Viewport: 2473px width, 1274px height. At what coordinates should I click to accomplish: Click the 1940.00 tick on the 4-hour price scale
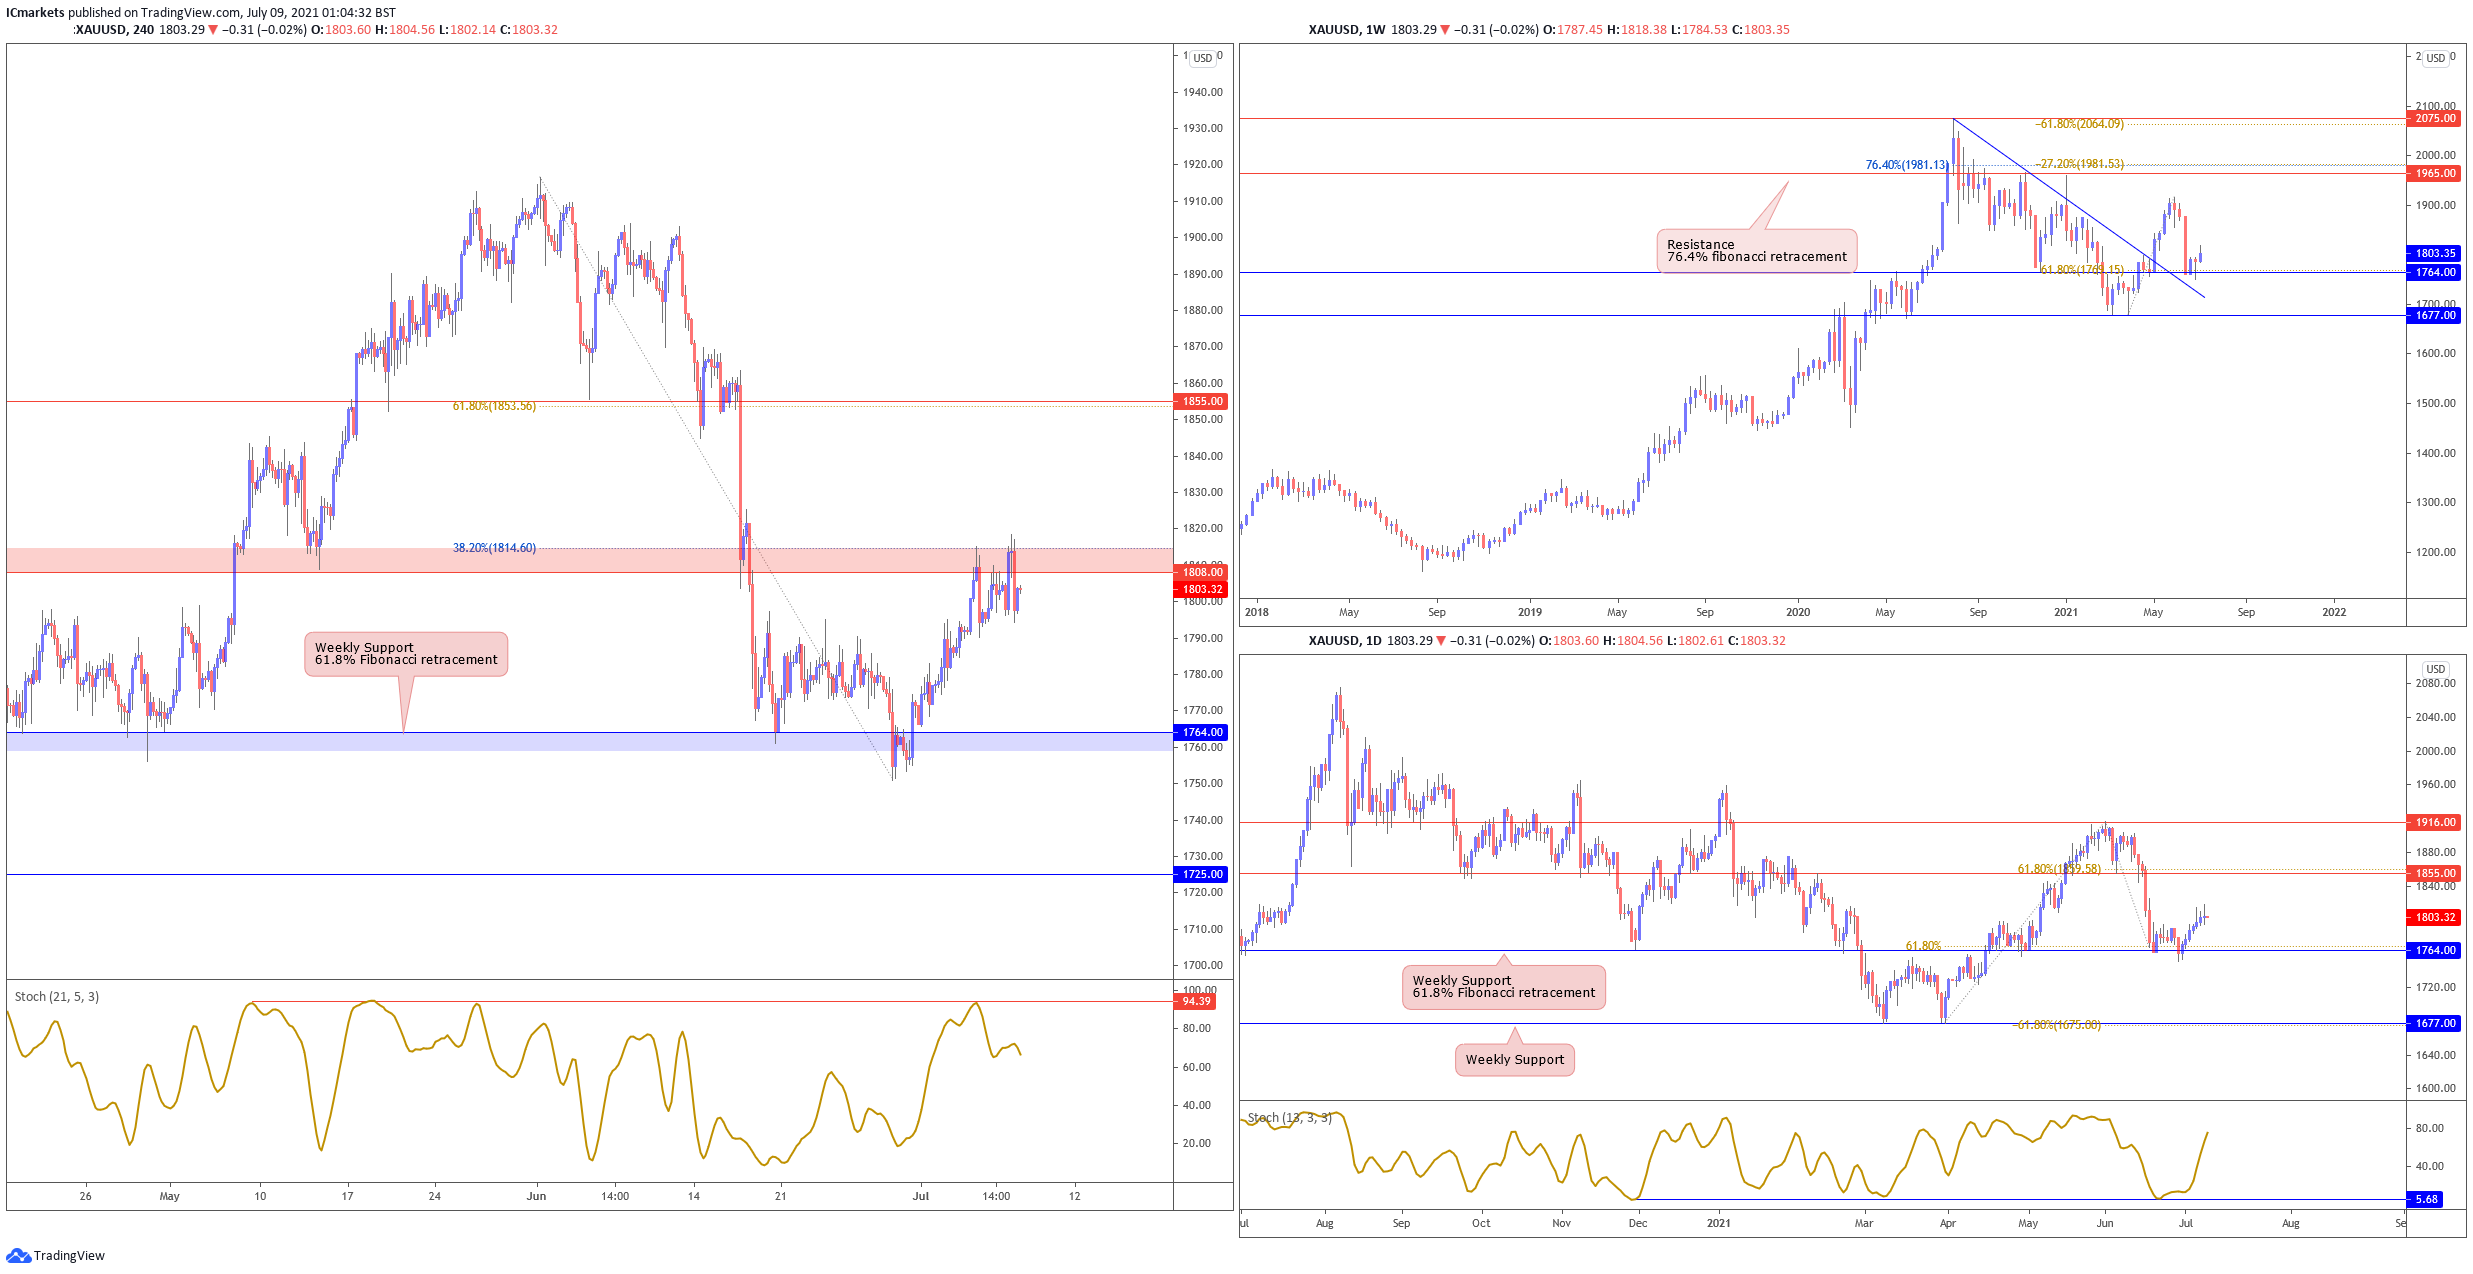(1203, 92)
